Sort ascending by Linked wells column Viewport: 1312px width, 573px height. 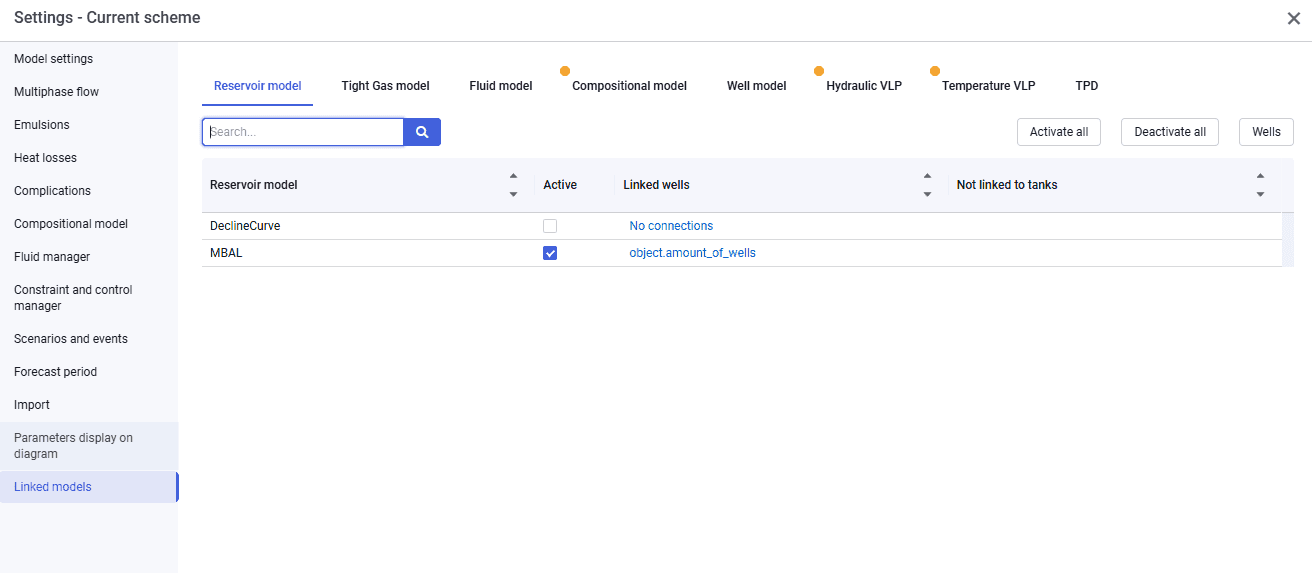pos(927,176)
